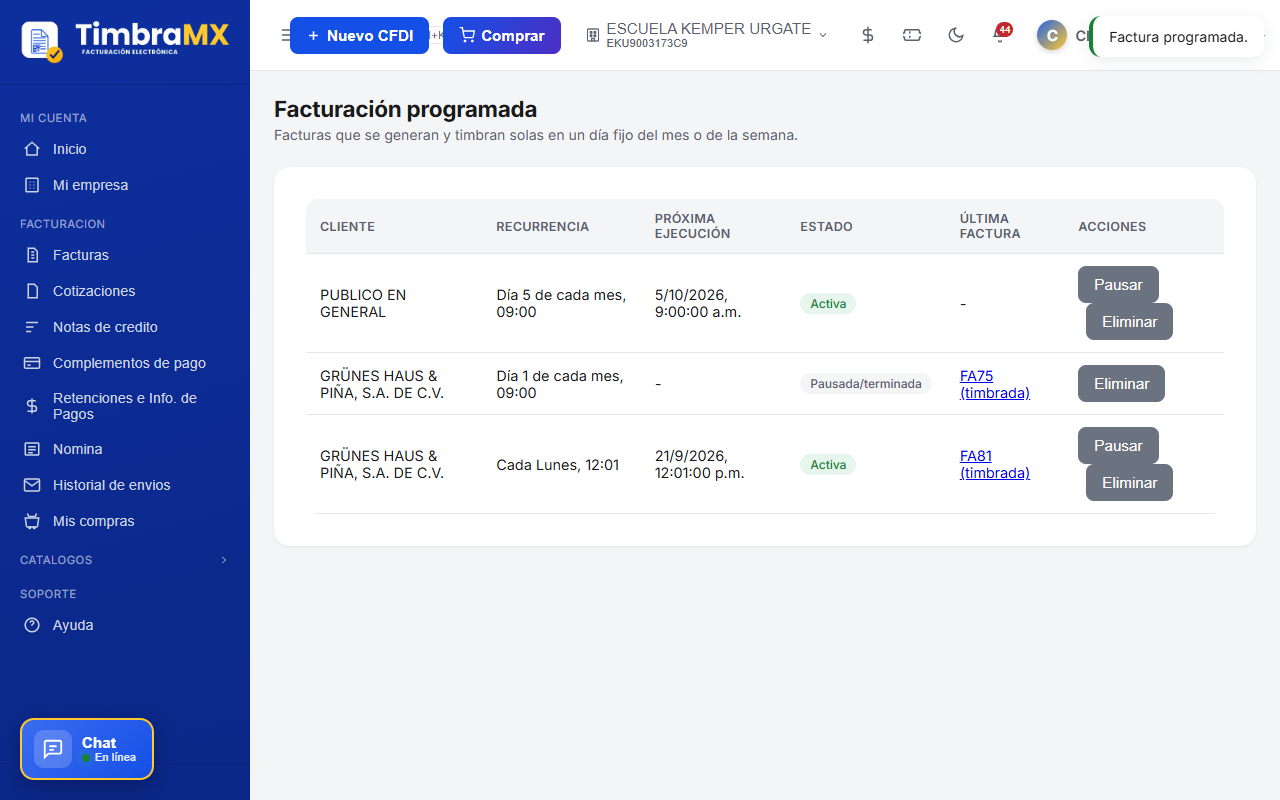This screenshot has height=800, width=1280.
Task: Click the Activa badge in PUBLICO EN GENERAL row
Action: click(828, 303)
